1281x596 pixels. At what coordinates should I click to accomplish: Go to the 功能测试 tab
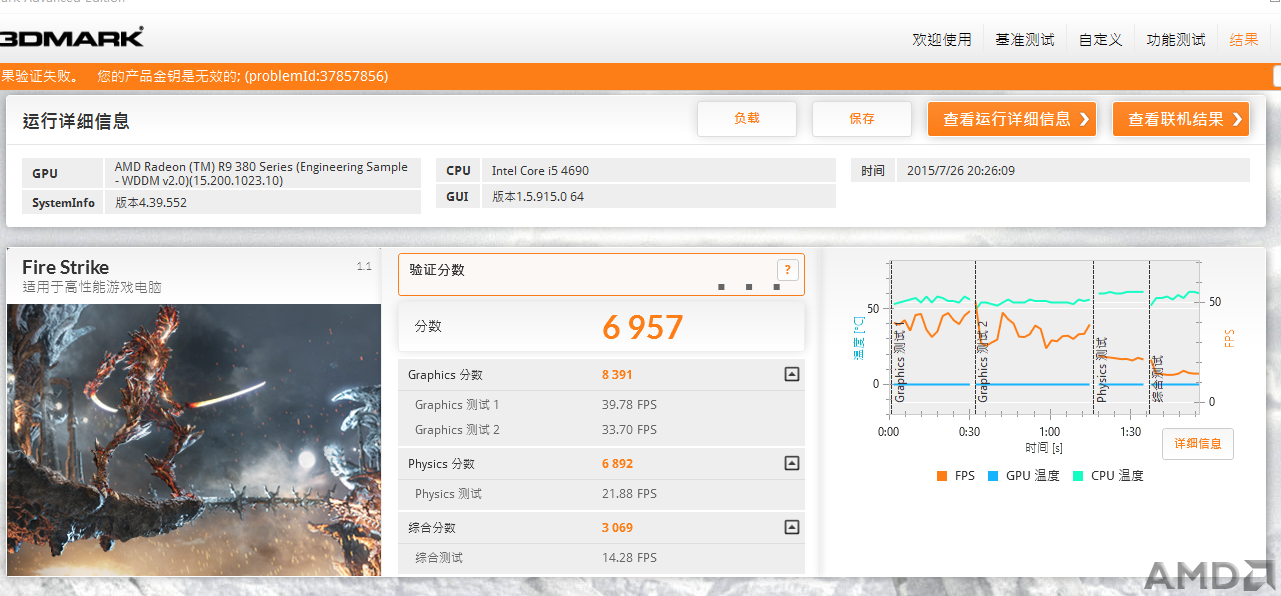[1176, 39]
